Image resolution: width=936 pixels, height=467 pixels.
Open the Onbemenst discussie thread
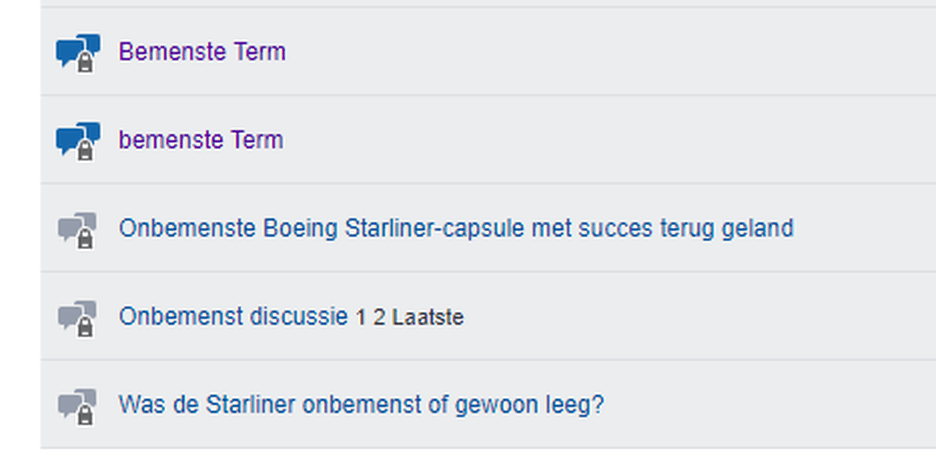tap(233, 317)
